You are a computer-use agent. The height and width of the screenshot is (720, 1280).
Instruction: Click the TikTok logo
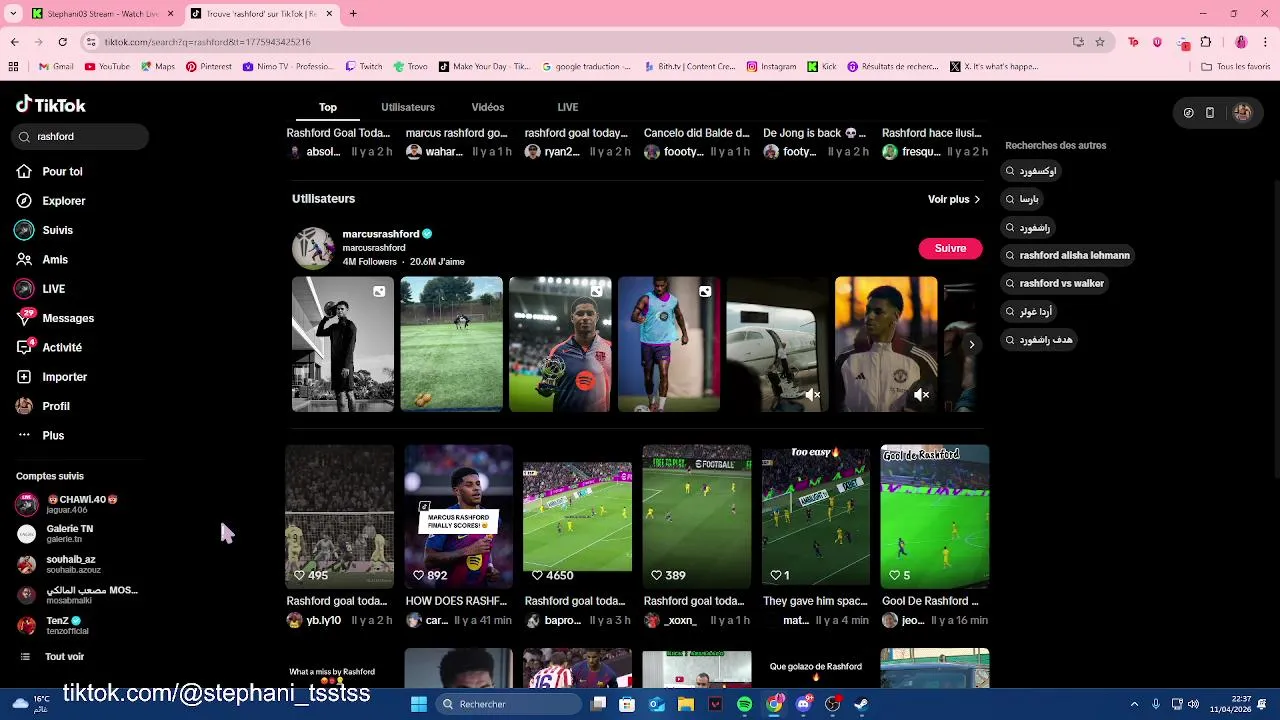(x=51, y=105)
